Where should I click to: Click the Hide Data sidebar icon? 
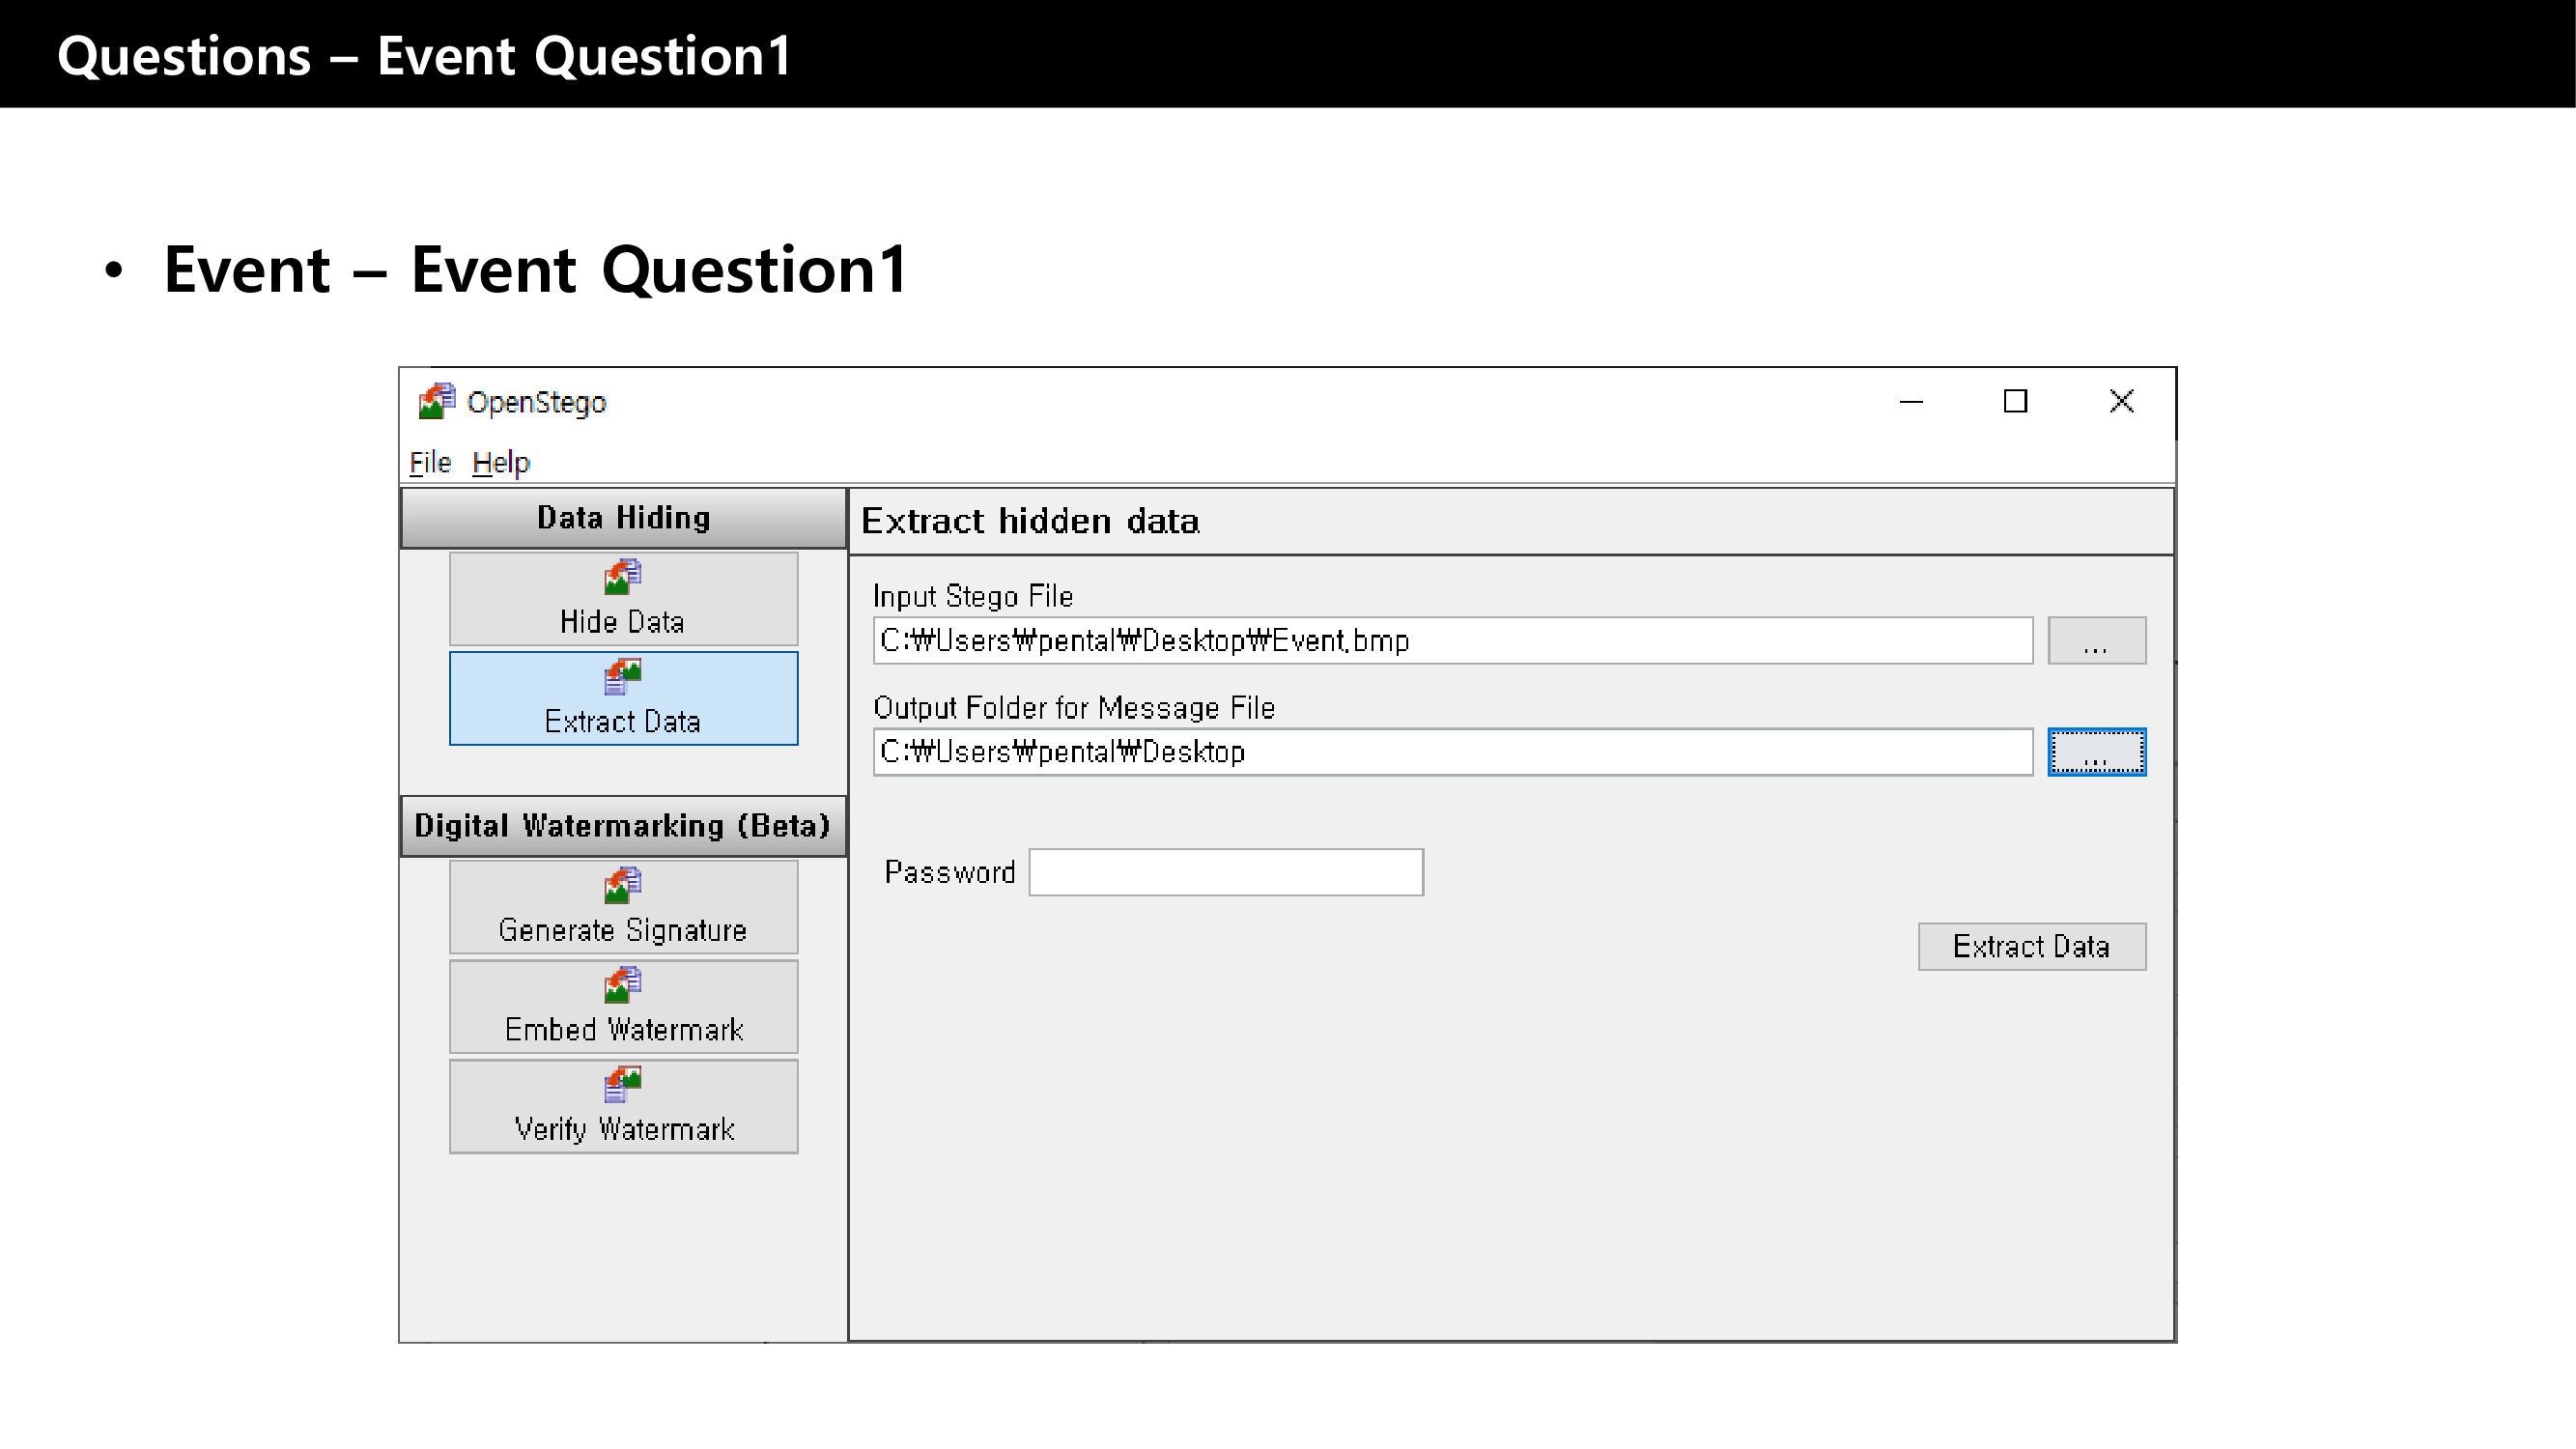pos(622,578)
